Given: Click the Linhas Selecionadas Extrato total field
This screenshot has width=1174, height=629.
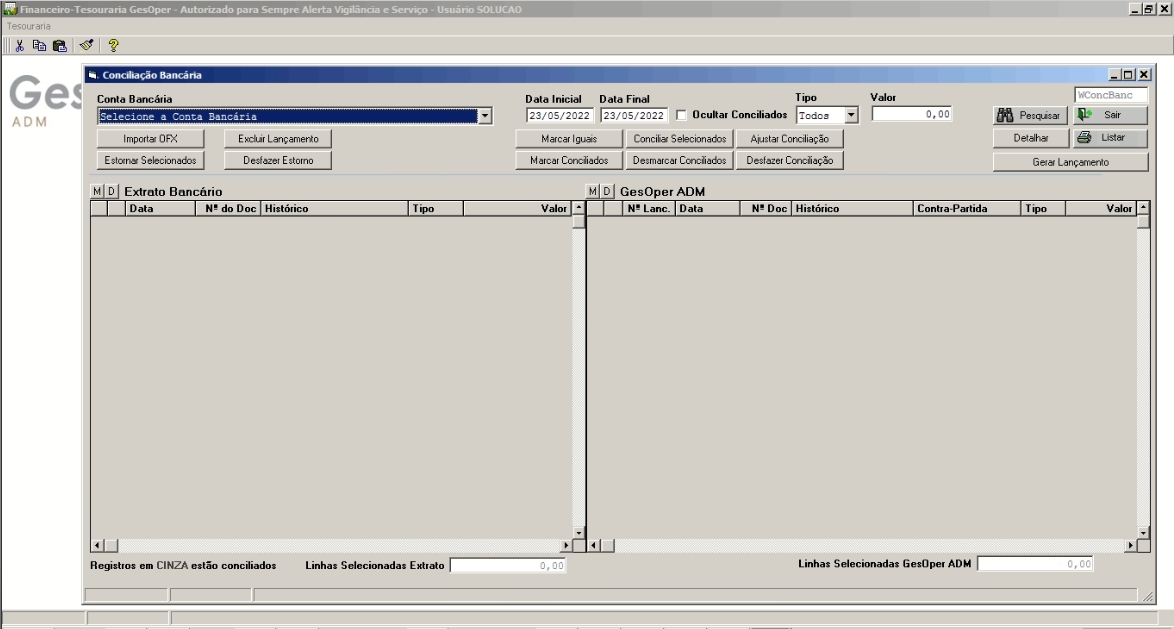Looking at the screenshot, I should pos(508,565).
